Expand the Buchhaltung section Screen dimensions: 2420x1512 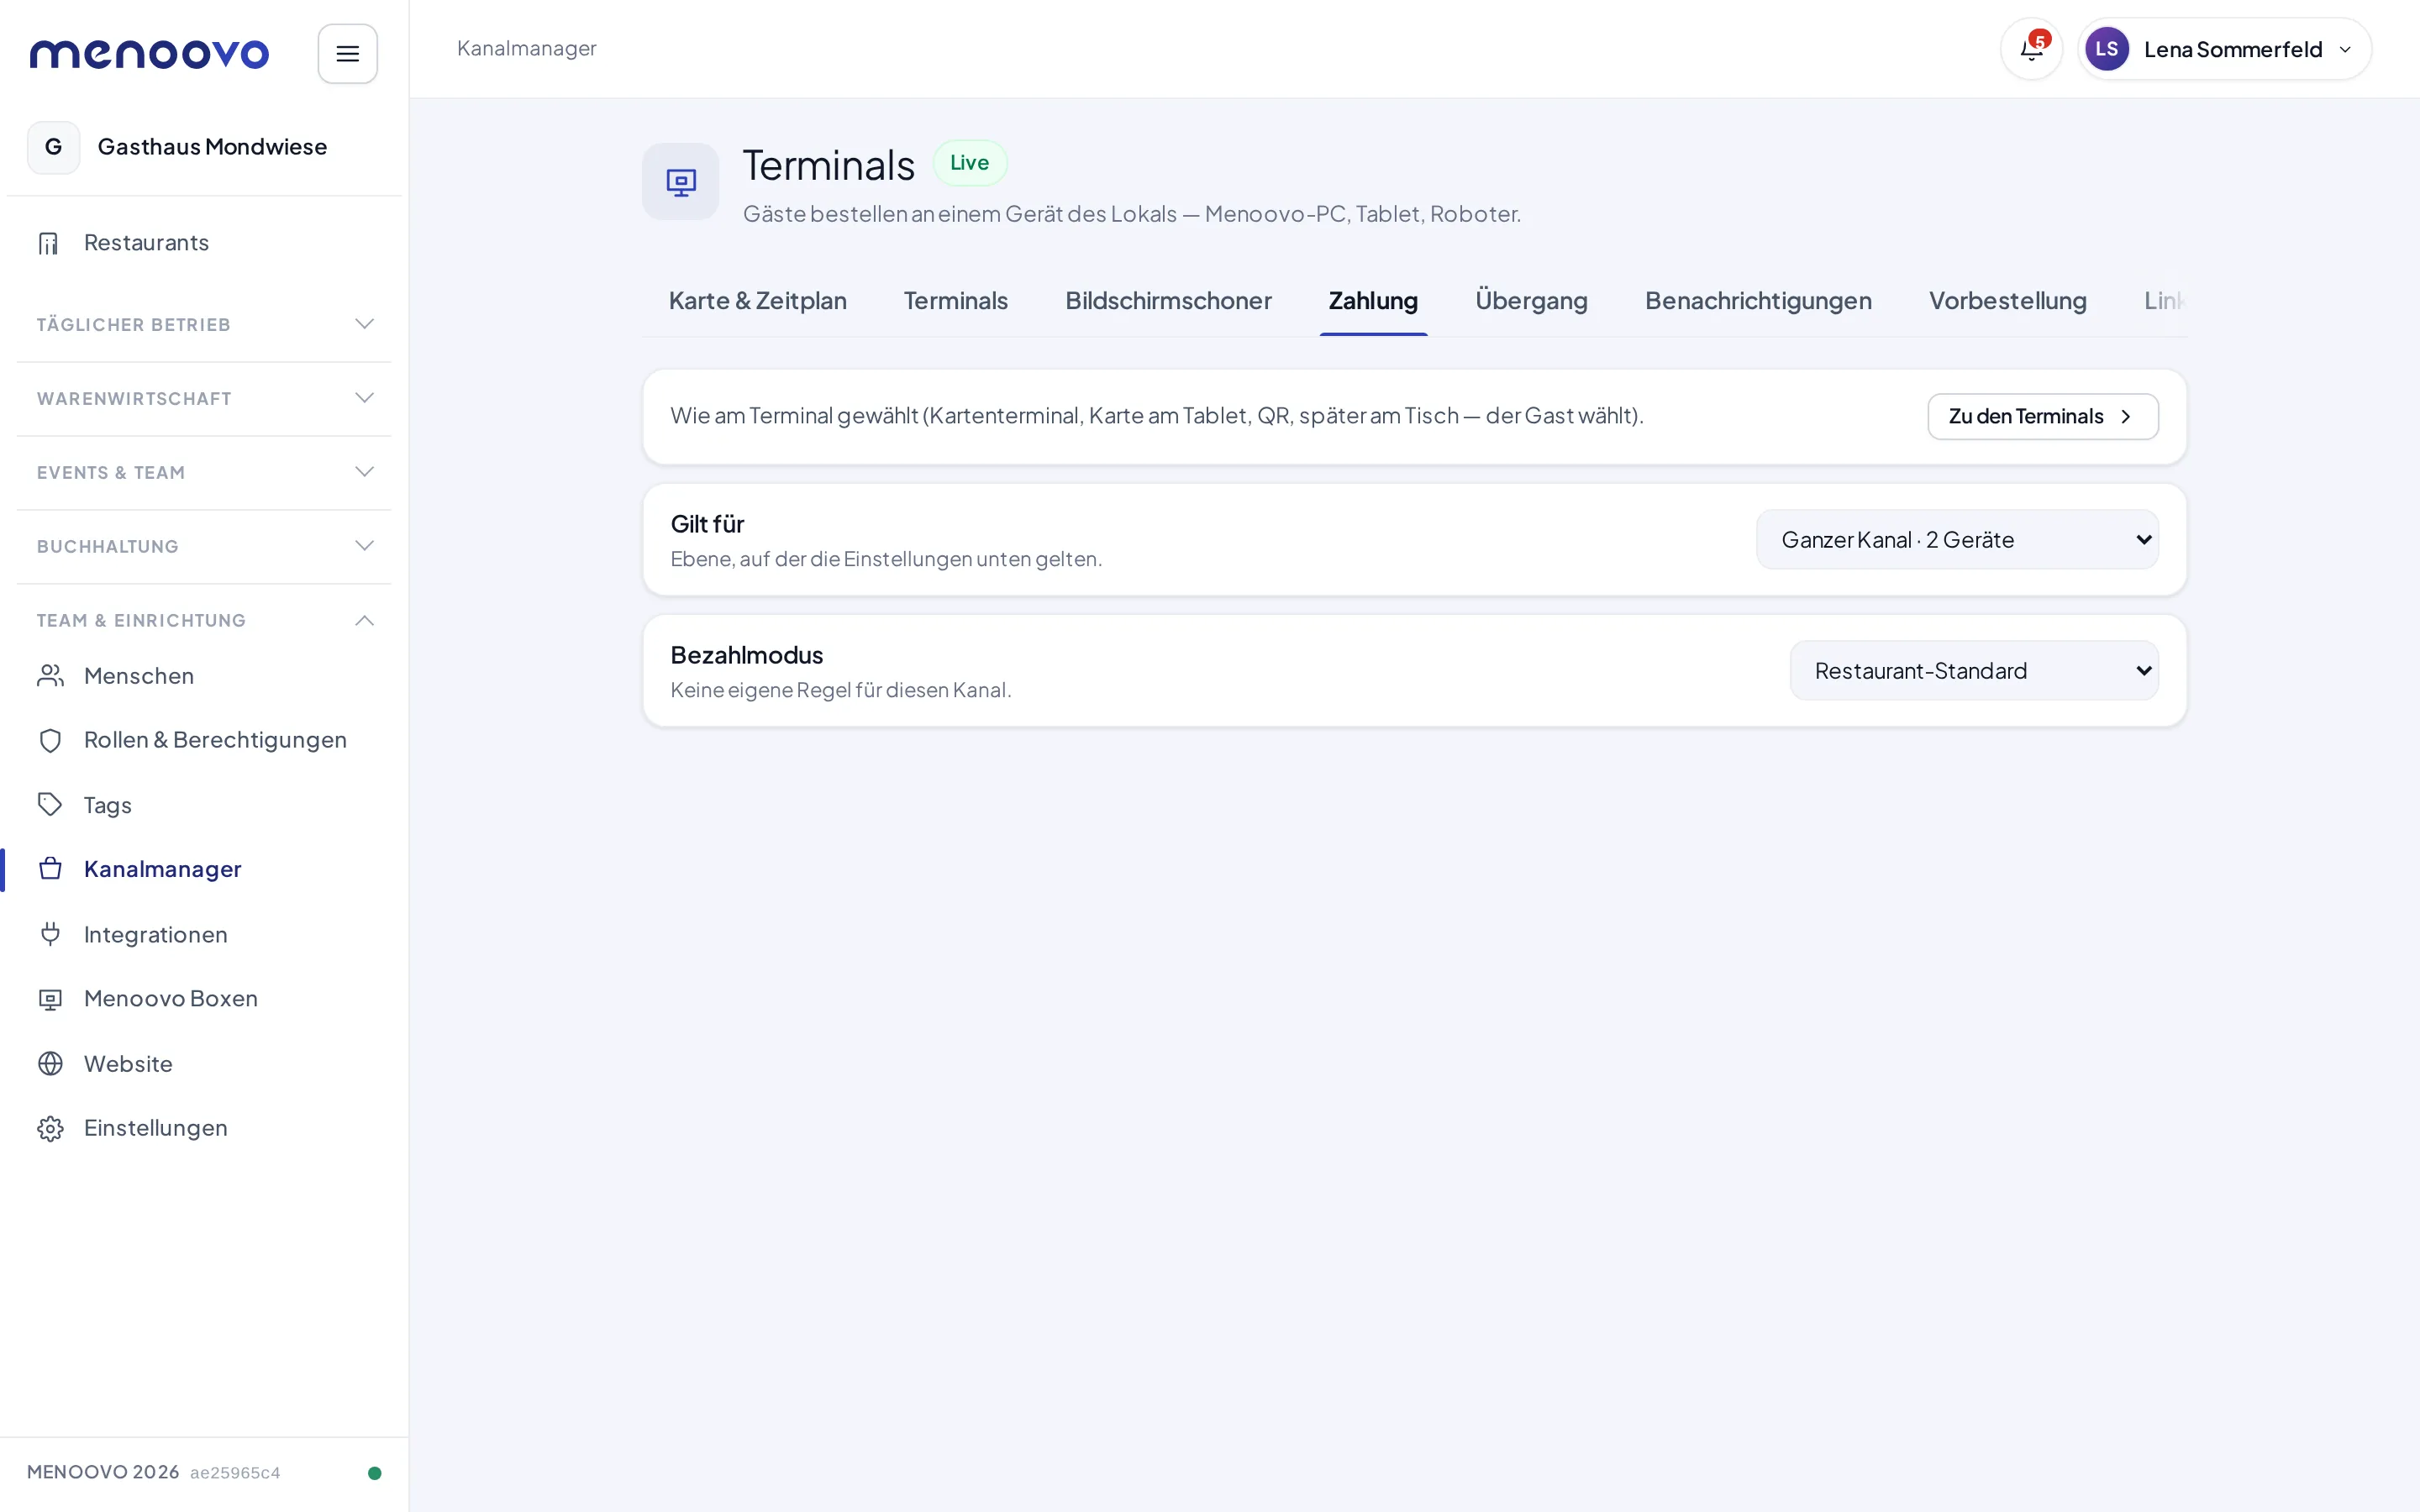204,546
